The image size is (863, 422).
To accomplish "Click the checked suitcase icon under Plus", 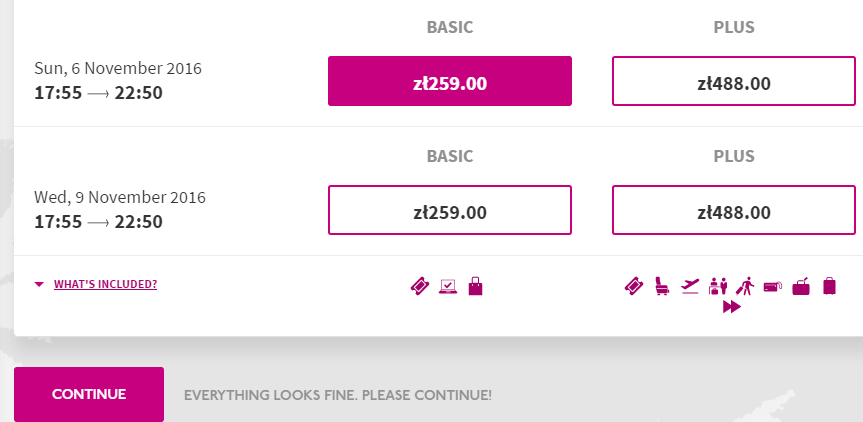I will [x=829, y=286].
